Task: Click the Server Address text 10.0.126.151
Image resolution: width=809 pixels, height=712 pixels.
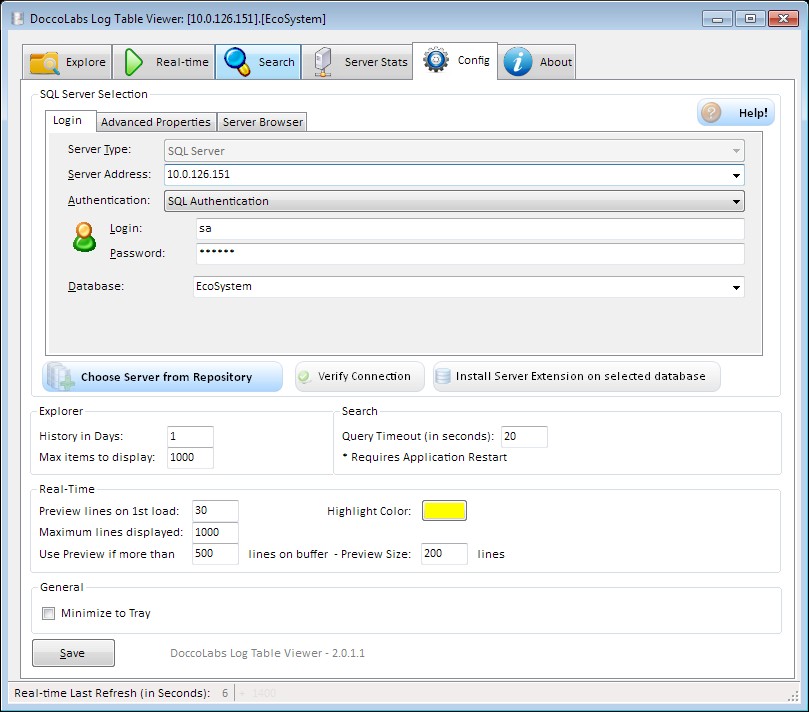Action: [199, 174]
